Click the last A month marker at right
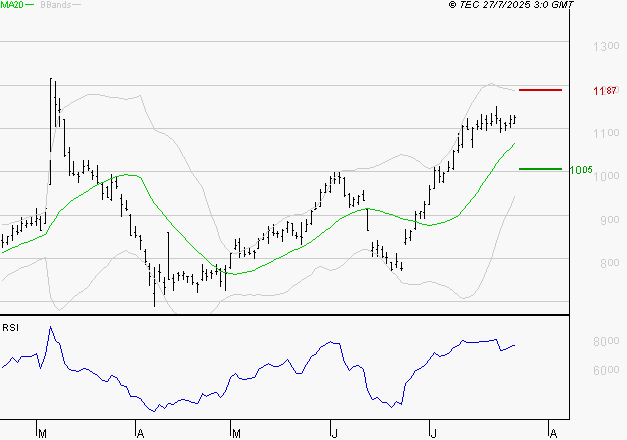Image resolution: width=627 pixels, height=440 pixels. (x=553, y=434)
